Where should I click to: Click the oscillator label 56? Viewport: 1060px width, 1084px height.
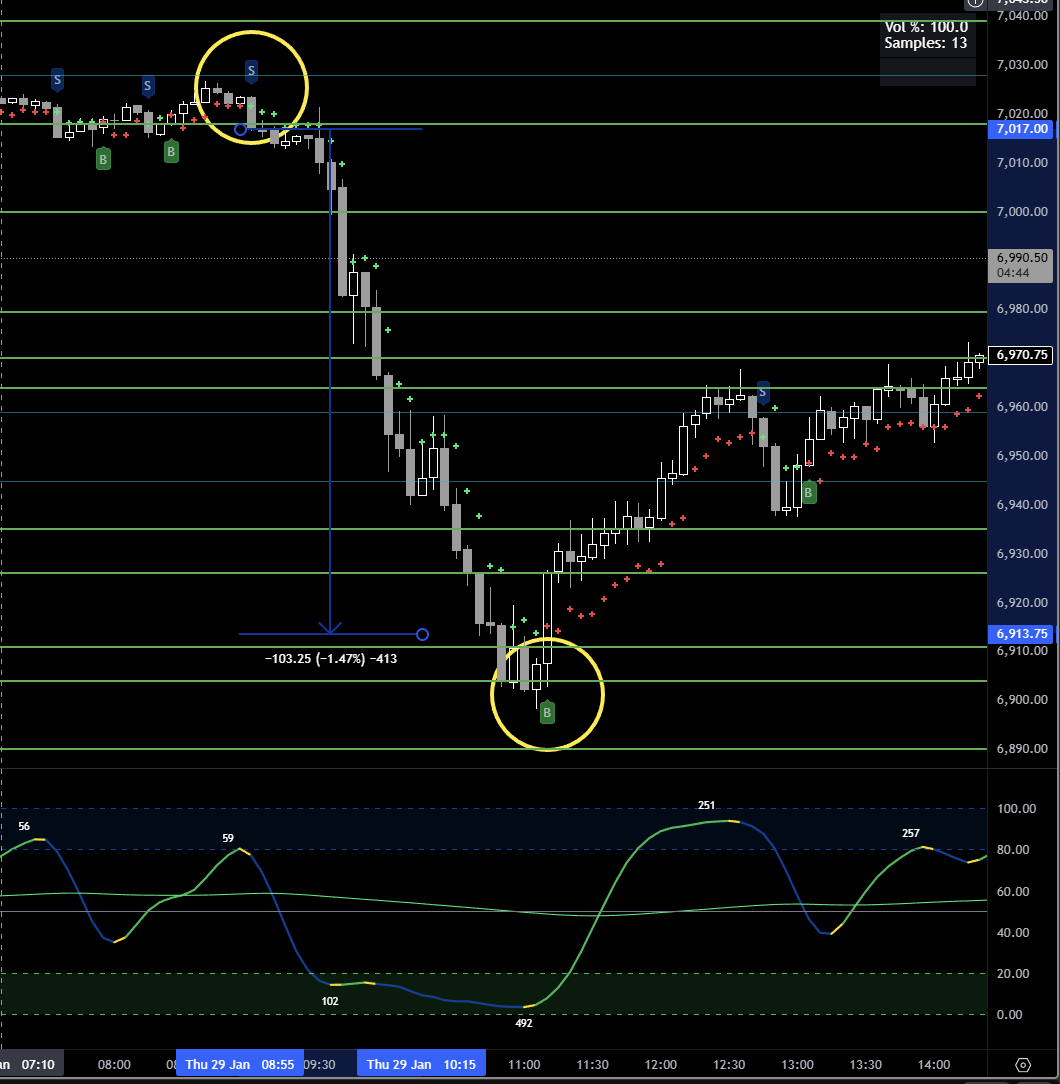pos(24,826)
